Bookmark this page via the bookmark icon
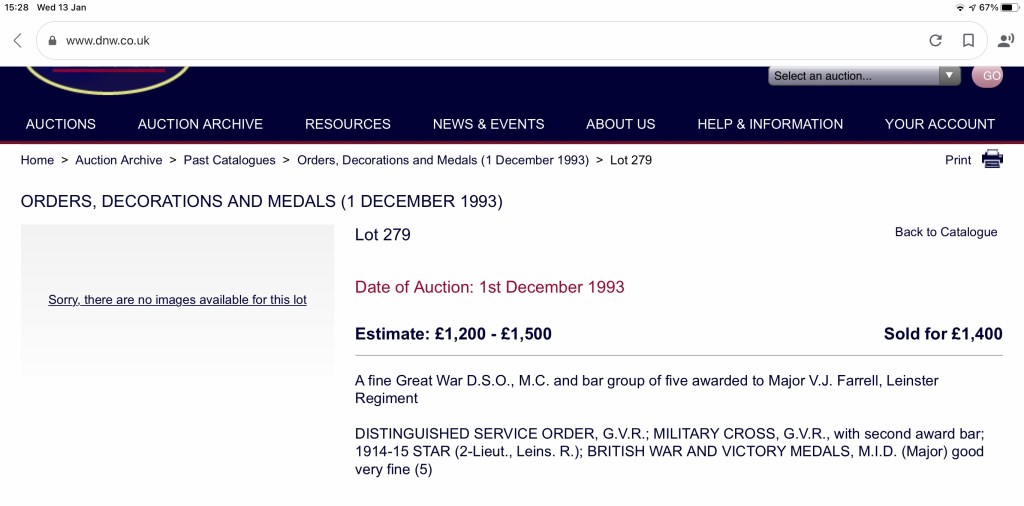The width and height of the screenshot is (1024, 506). (x=968, y=41)
